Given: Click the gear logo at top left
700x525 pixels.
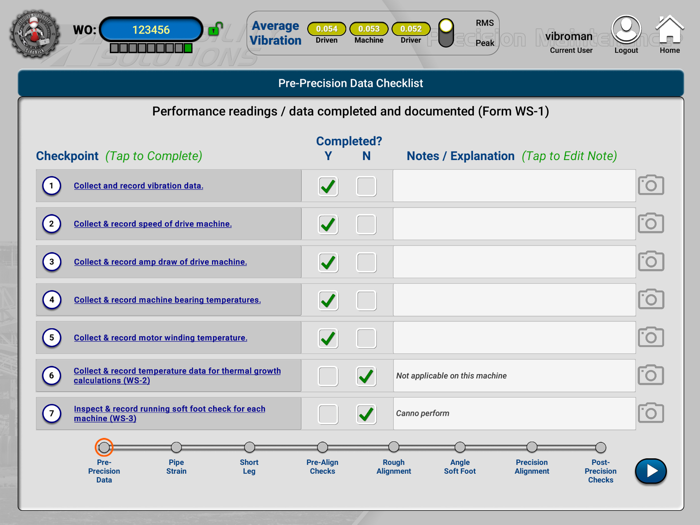Looking at the screenshot, I should point(35,34).
